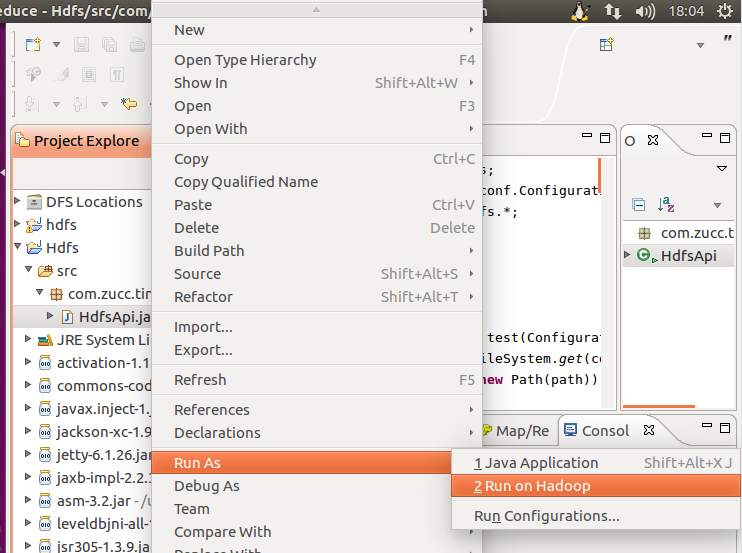The height and width of the screenshot is (553, 742).
Task: Choose Refresh in context menu
Action: click(317, 380)
